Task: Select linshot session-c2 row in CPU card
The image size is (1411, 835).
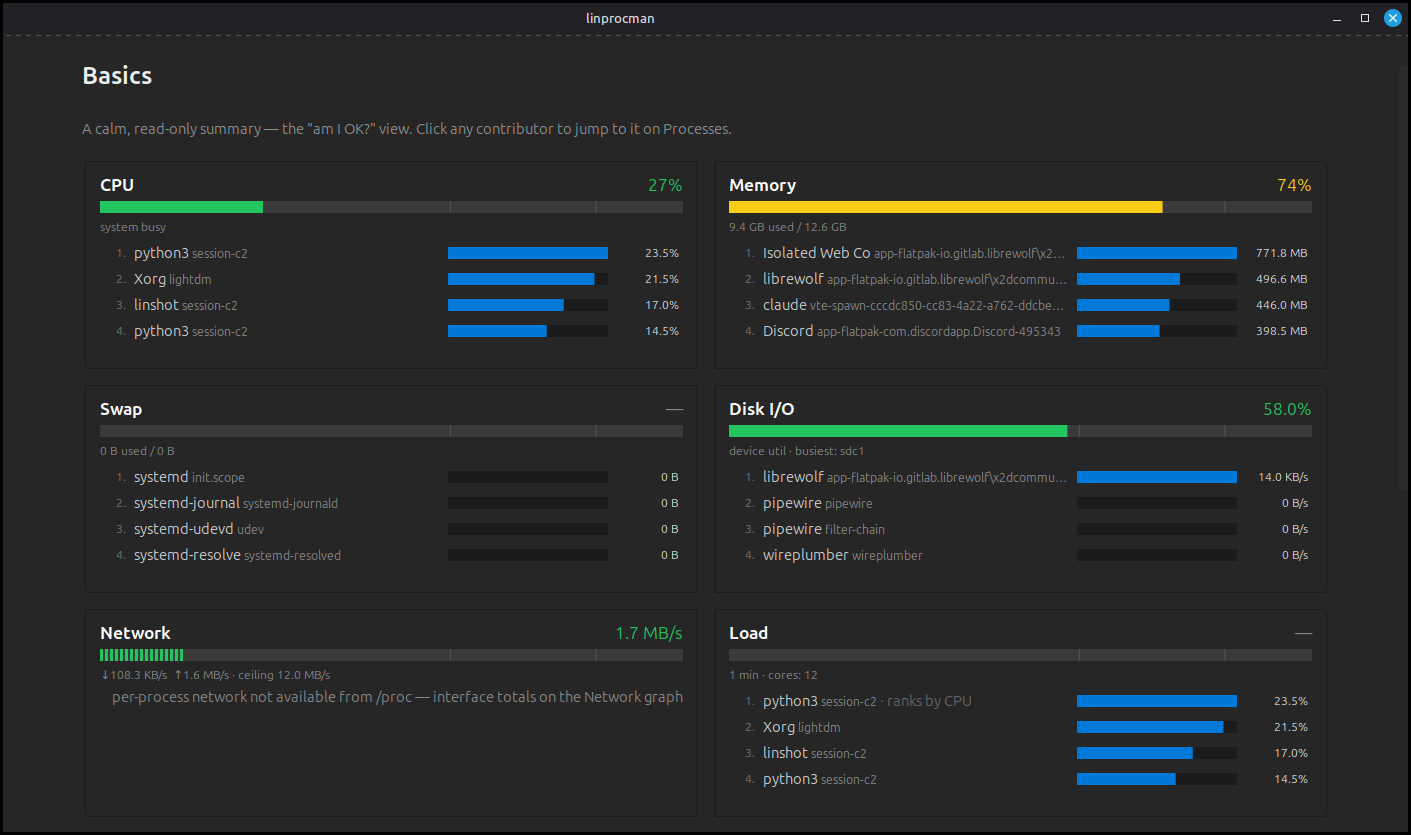Action: tap(391, 305)
